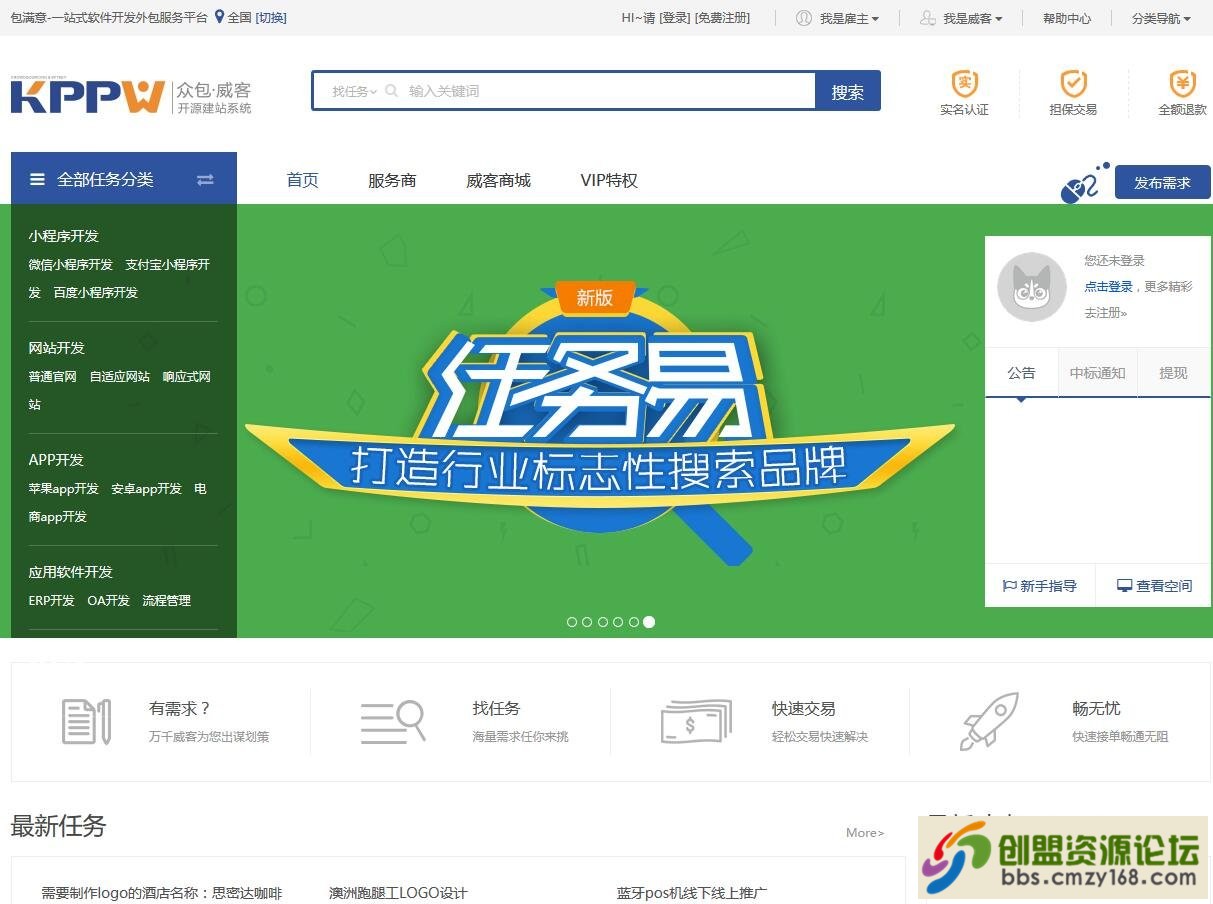Click 去注册» link in user panel
Screen dimensions: 1213x904
(1106, 313)
